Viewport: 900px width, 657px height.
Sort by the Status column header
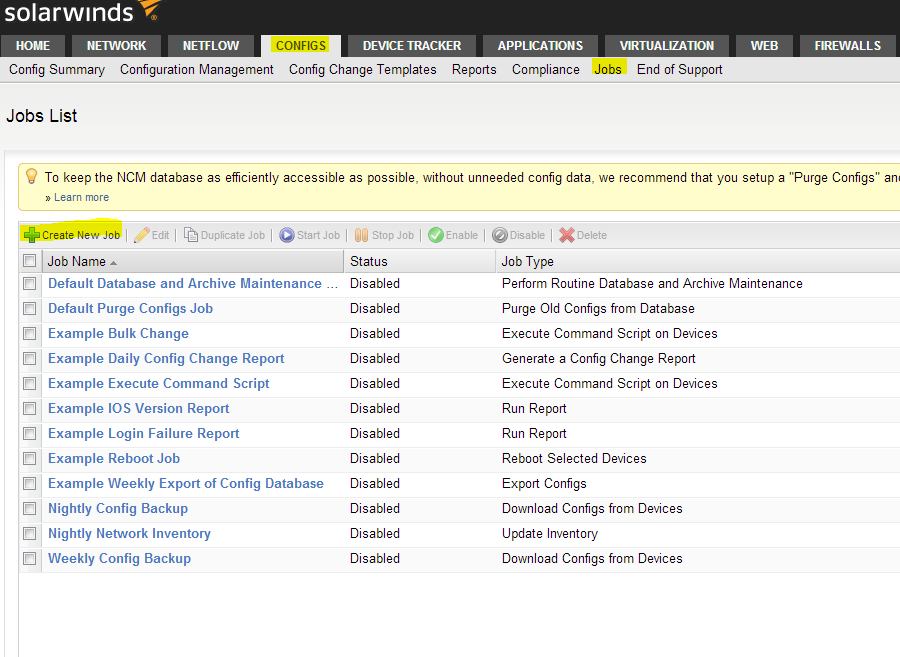click(420, 261)
